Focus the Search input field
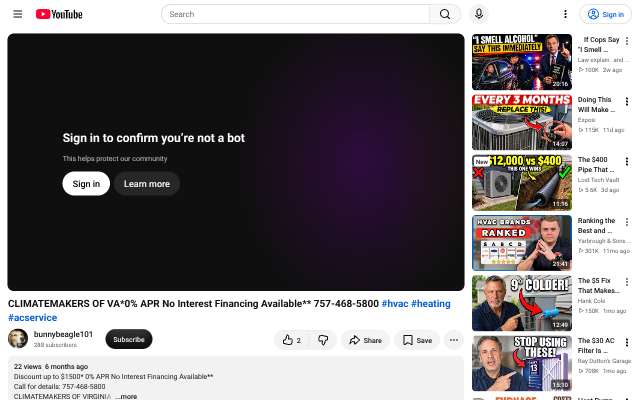Screen dimensions: 640x400 coord(296,14)
